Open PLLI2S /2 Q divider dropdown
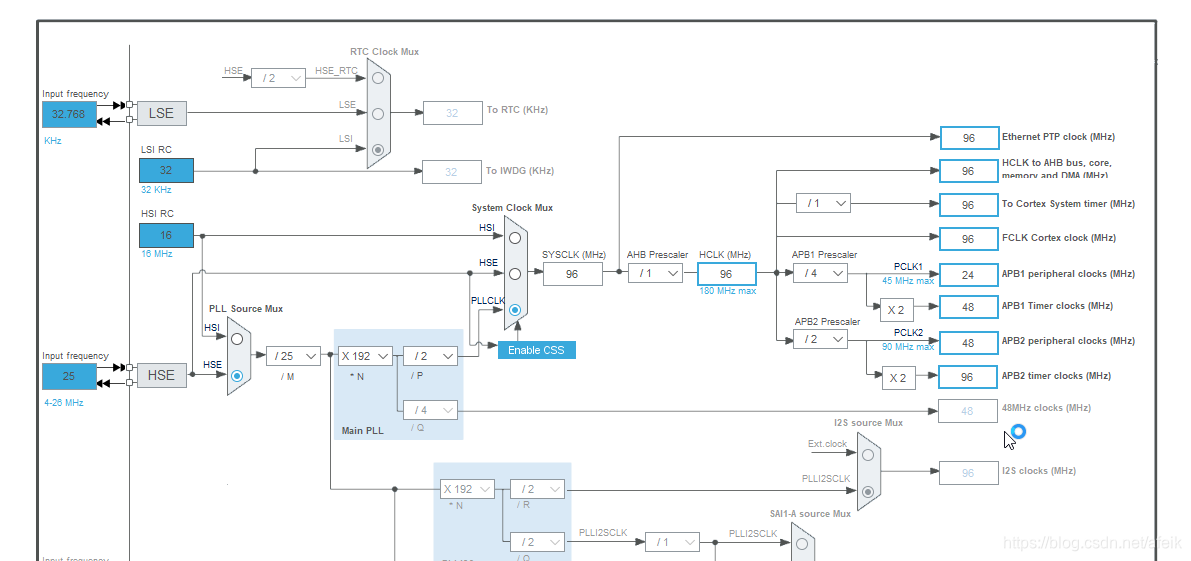This screenshot has height=561, width=1191. (538, 542)
